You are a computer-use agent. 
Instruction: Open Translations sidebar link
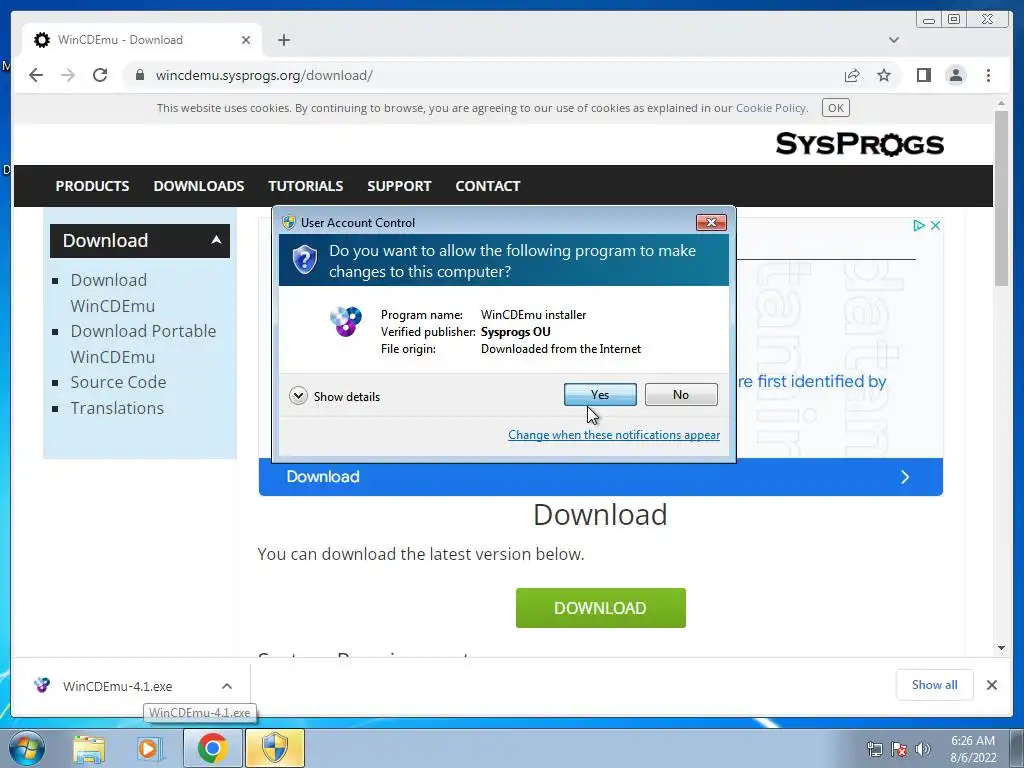click(x=117, y=408)
